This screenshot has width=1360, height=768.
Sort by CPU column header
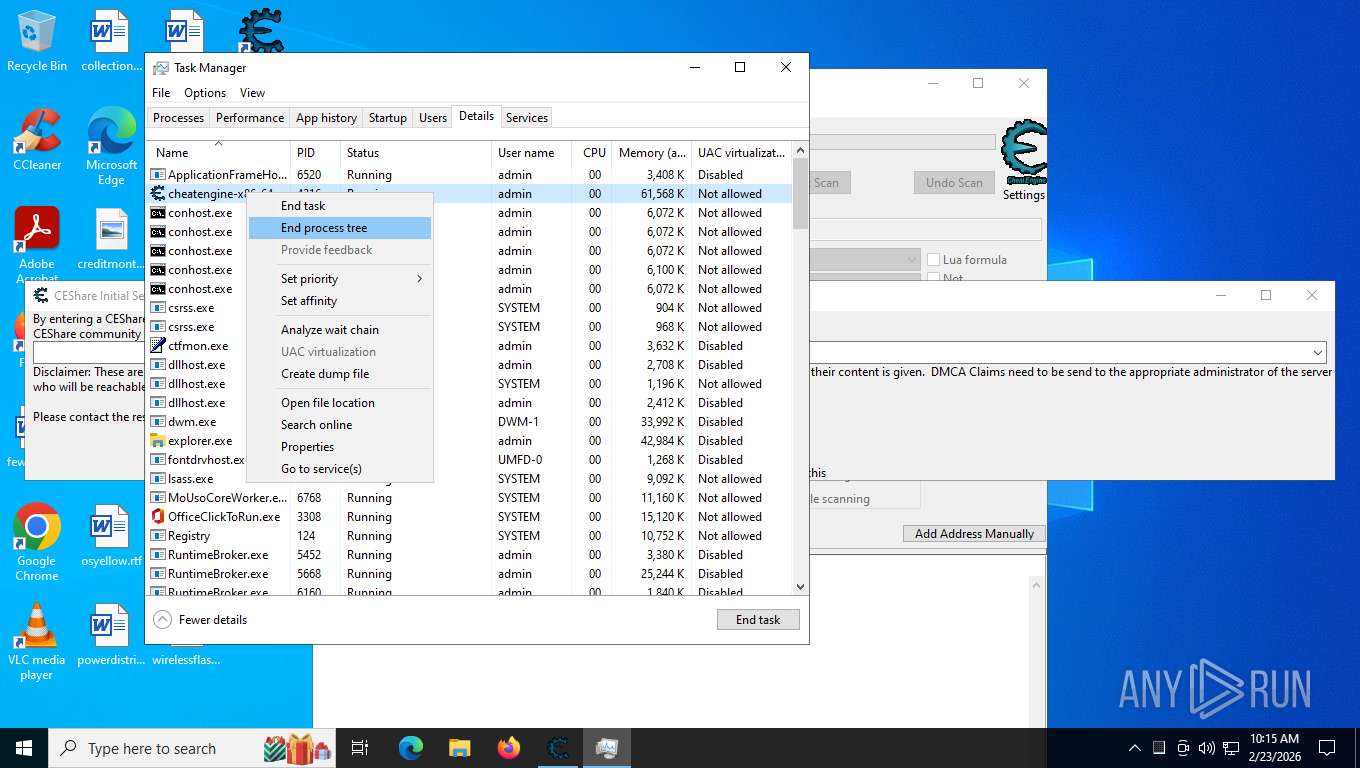[594, 153]
